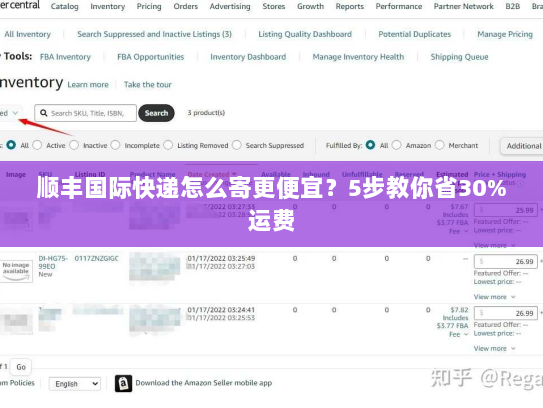Go to All Inventory tab
This screenshot has width=543, height=408.
28,34
